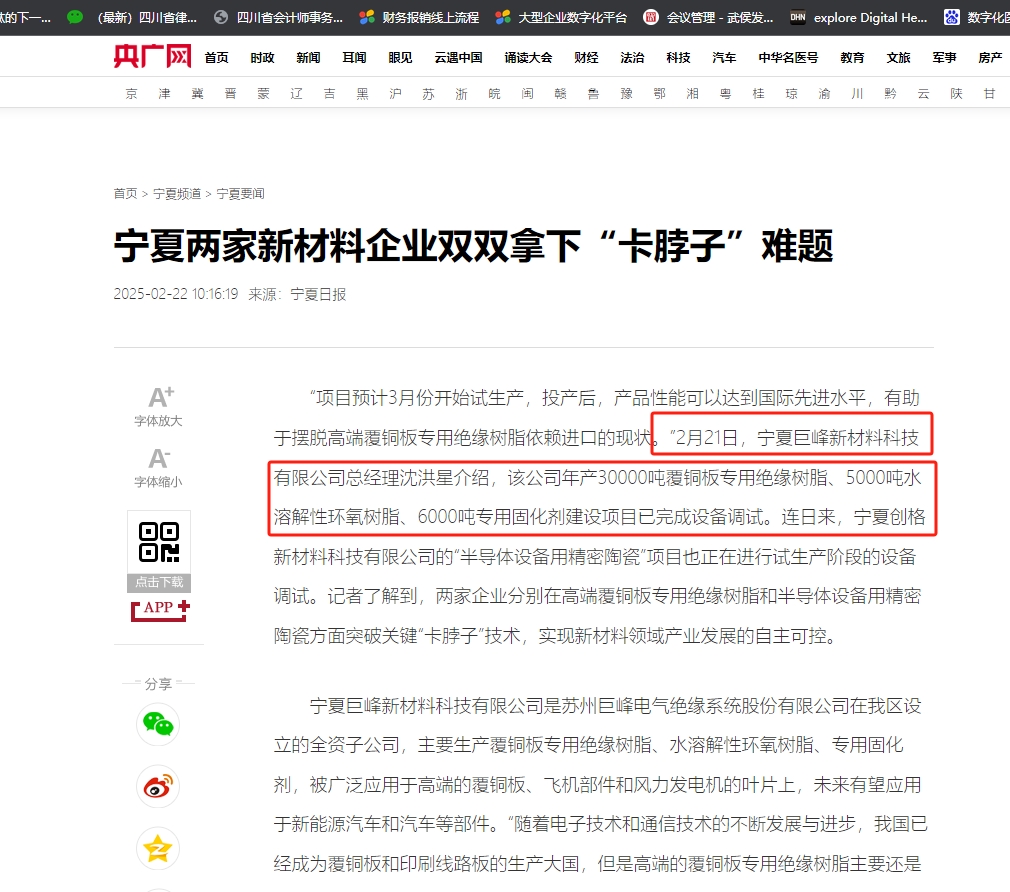Open explore Digital He... bookmark

(859, 17)
